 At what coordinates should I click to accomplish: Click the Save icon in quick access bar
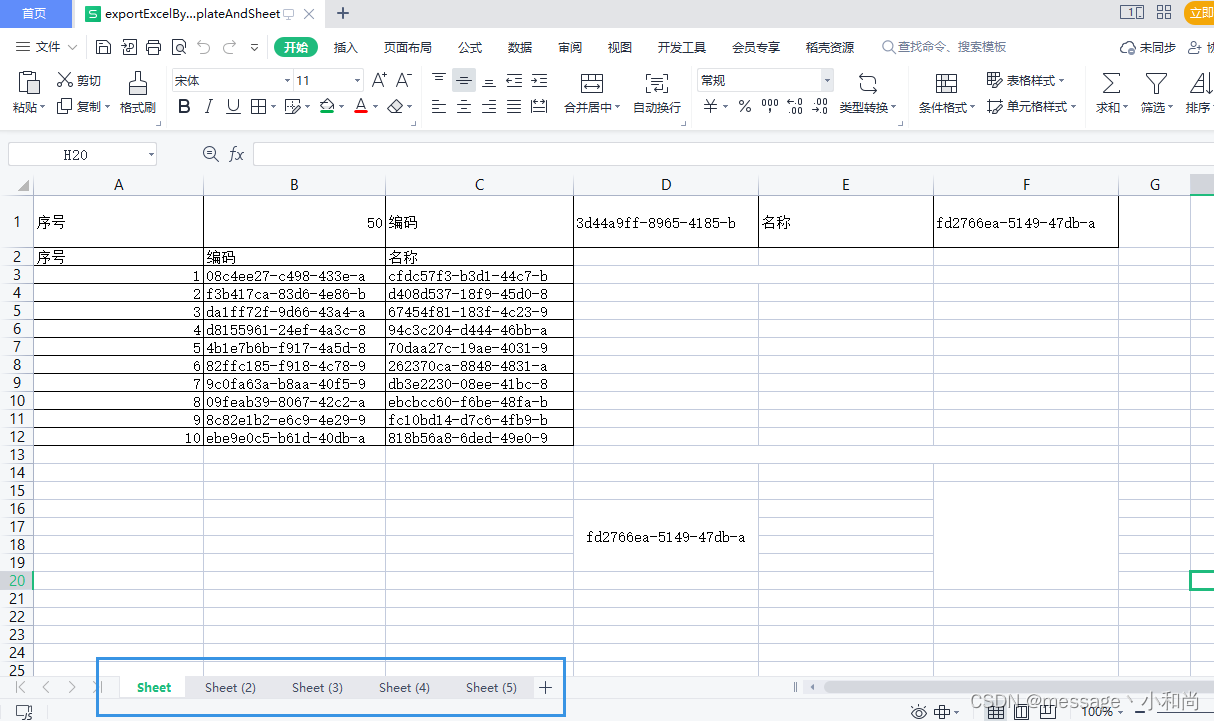103,47
